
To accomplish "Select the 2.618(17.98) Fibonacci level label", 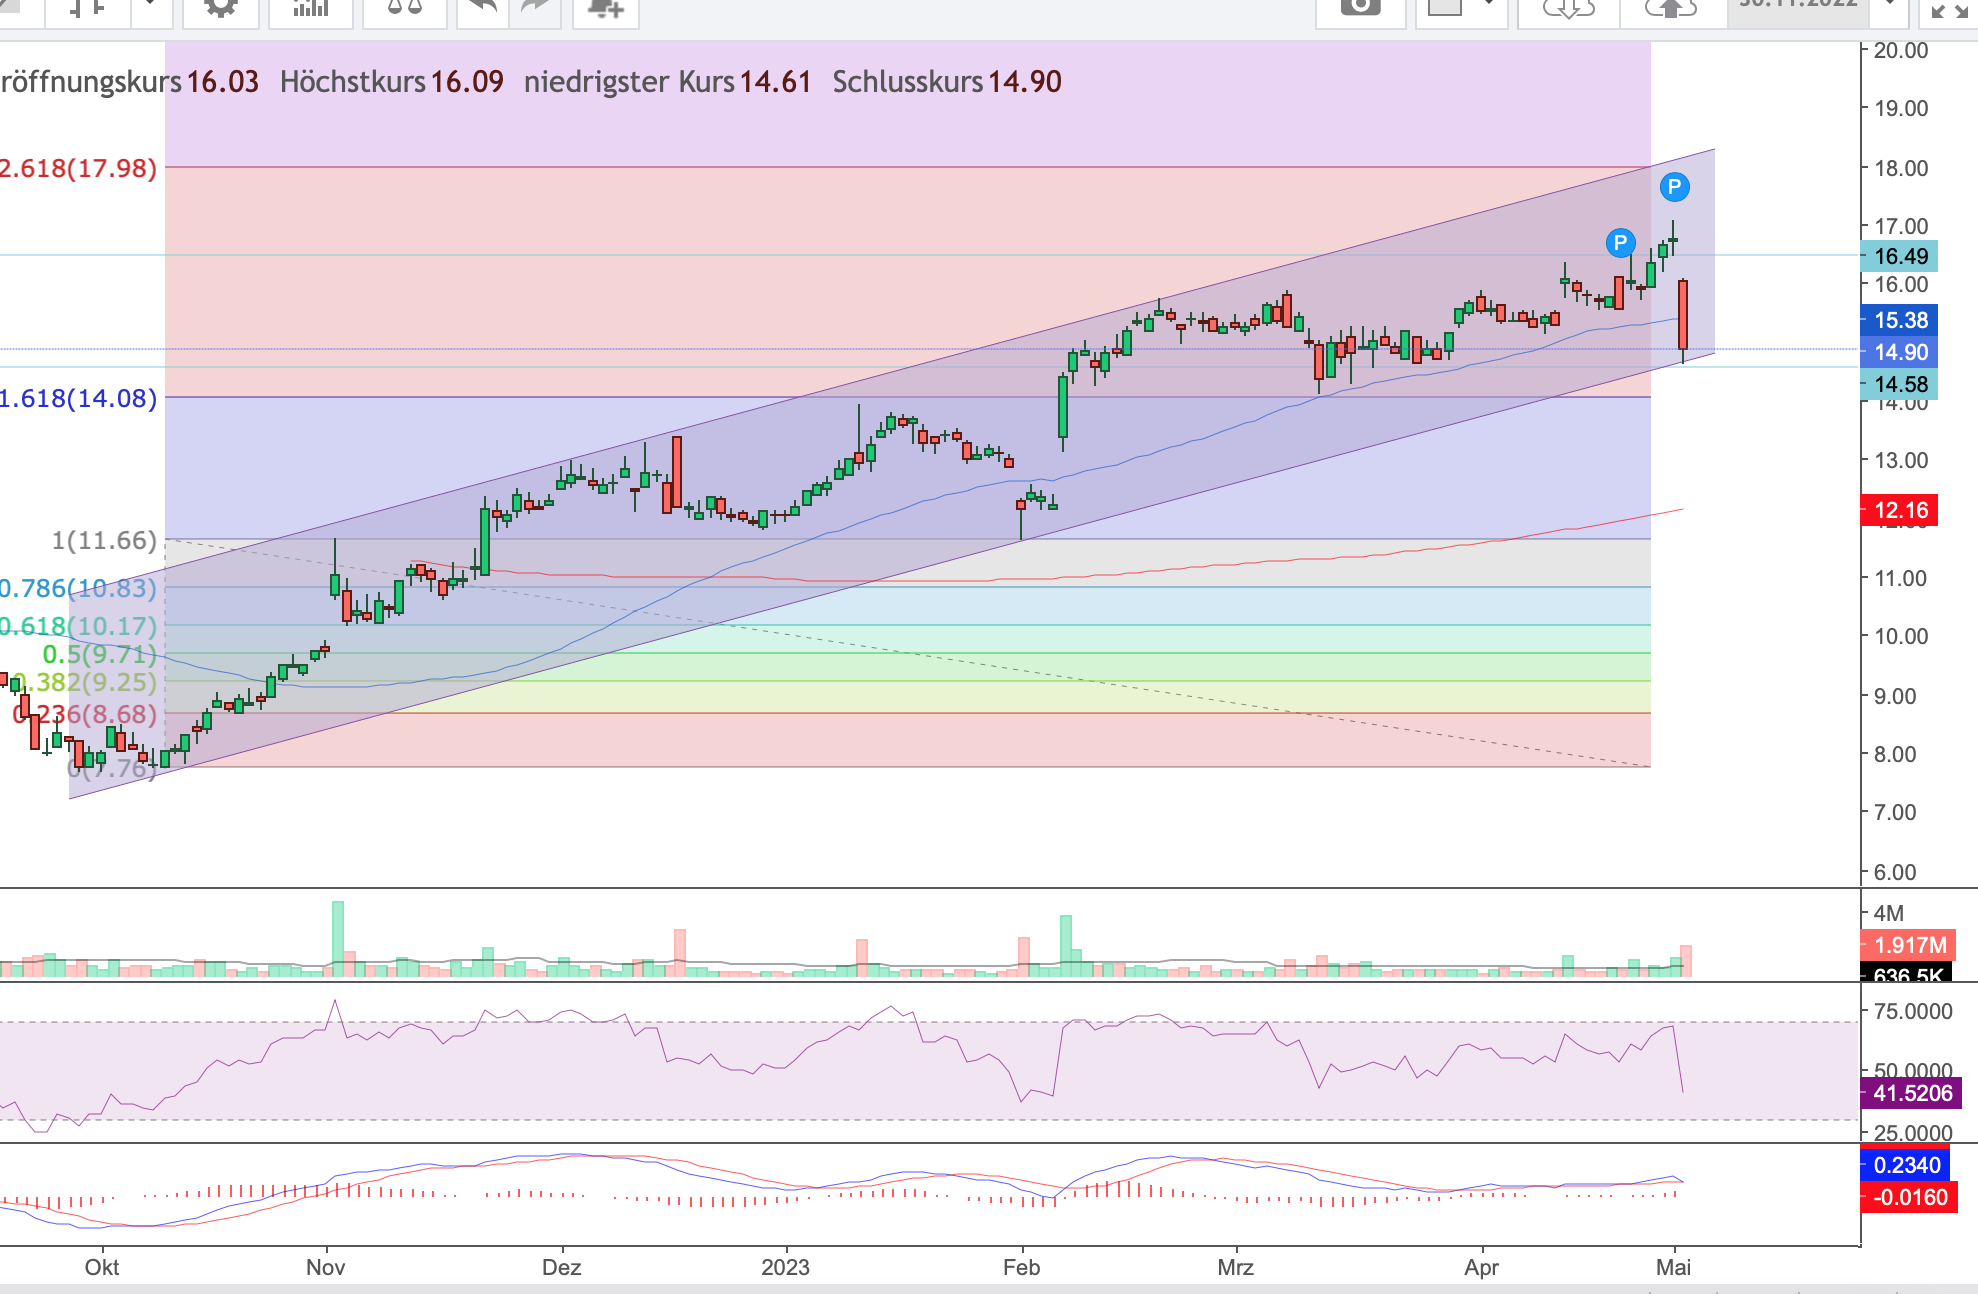I will point(79,168).
